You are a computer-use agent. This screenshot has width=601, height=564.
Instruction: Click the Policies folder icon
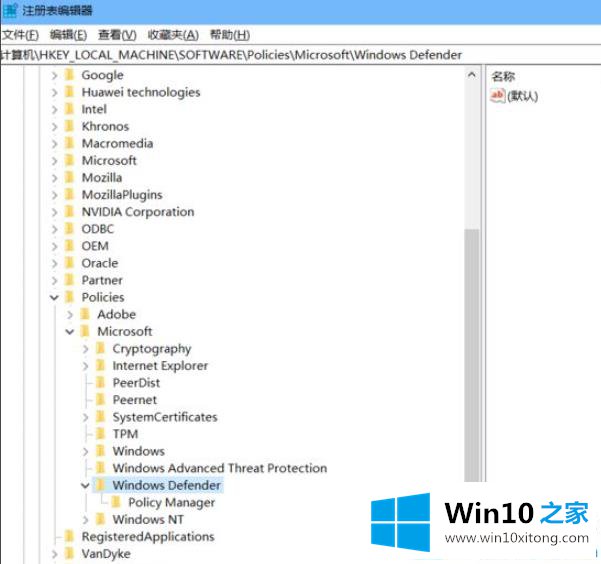[69, 297]
